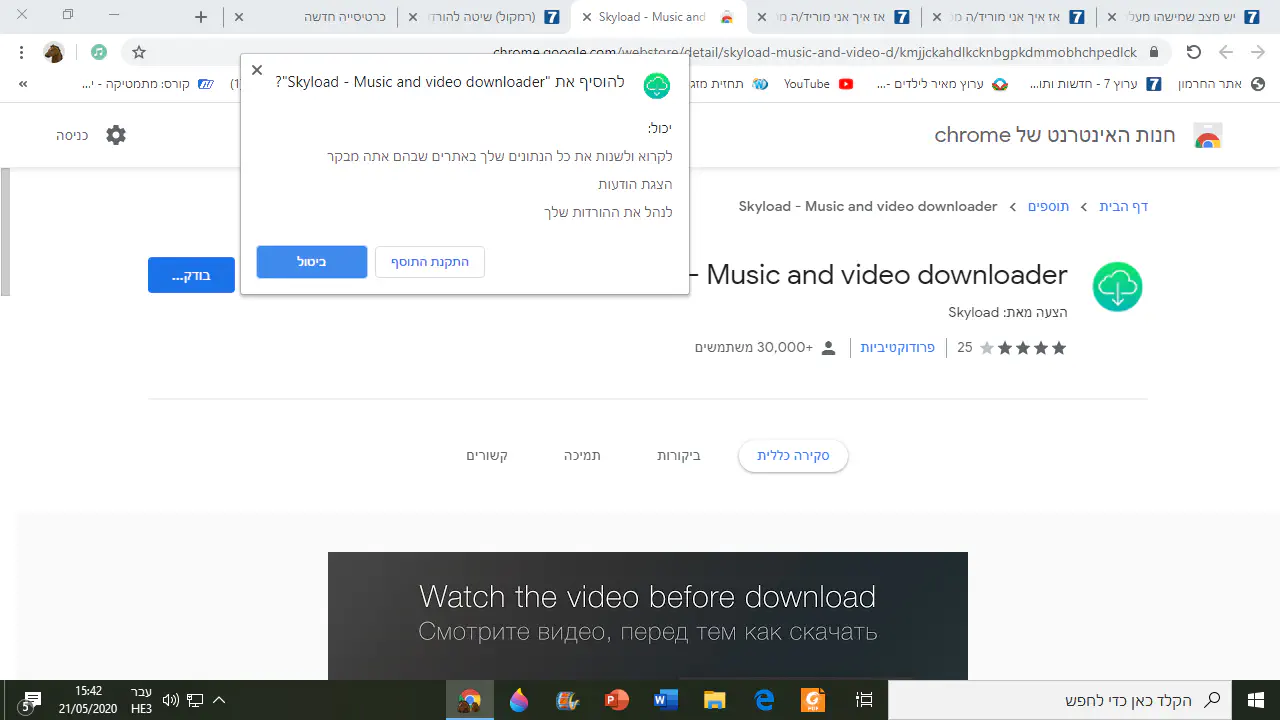Viewport: 1280px width, 720px height.
Task: Click the Productivity (פרודוקטיביות) category link
Action: 897,348
